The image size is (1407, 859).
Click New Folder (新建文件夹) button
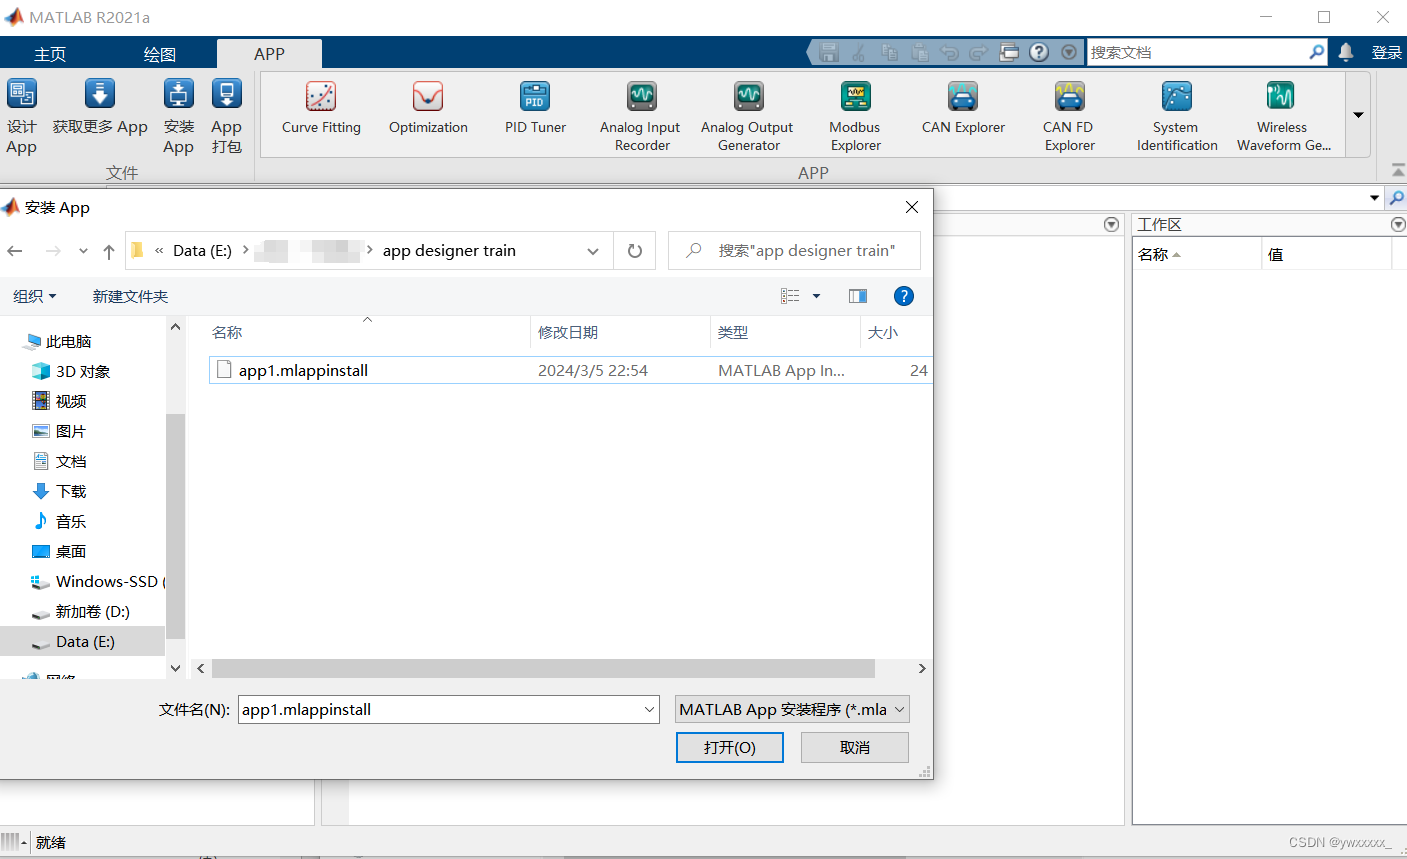pyautogui.click(x=130, y=296)
